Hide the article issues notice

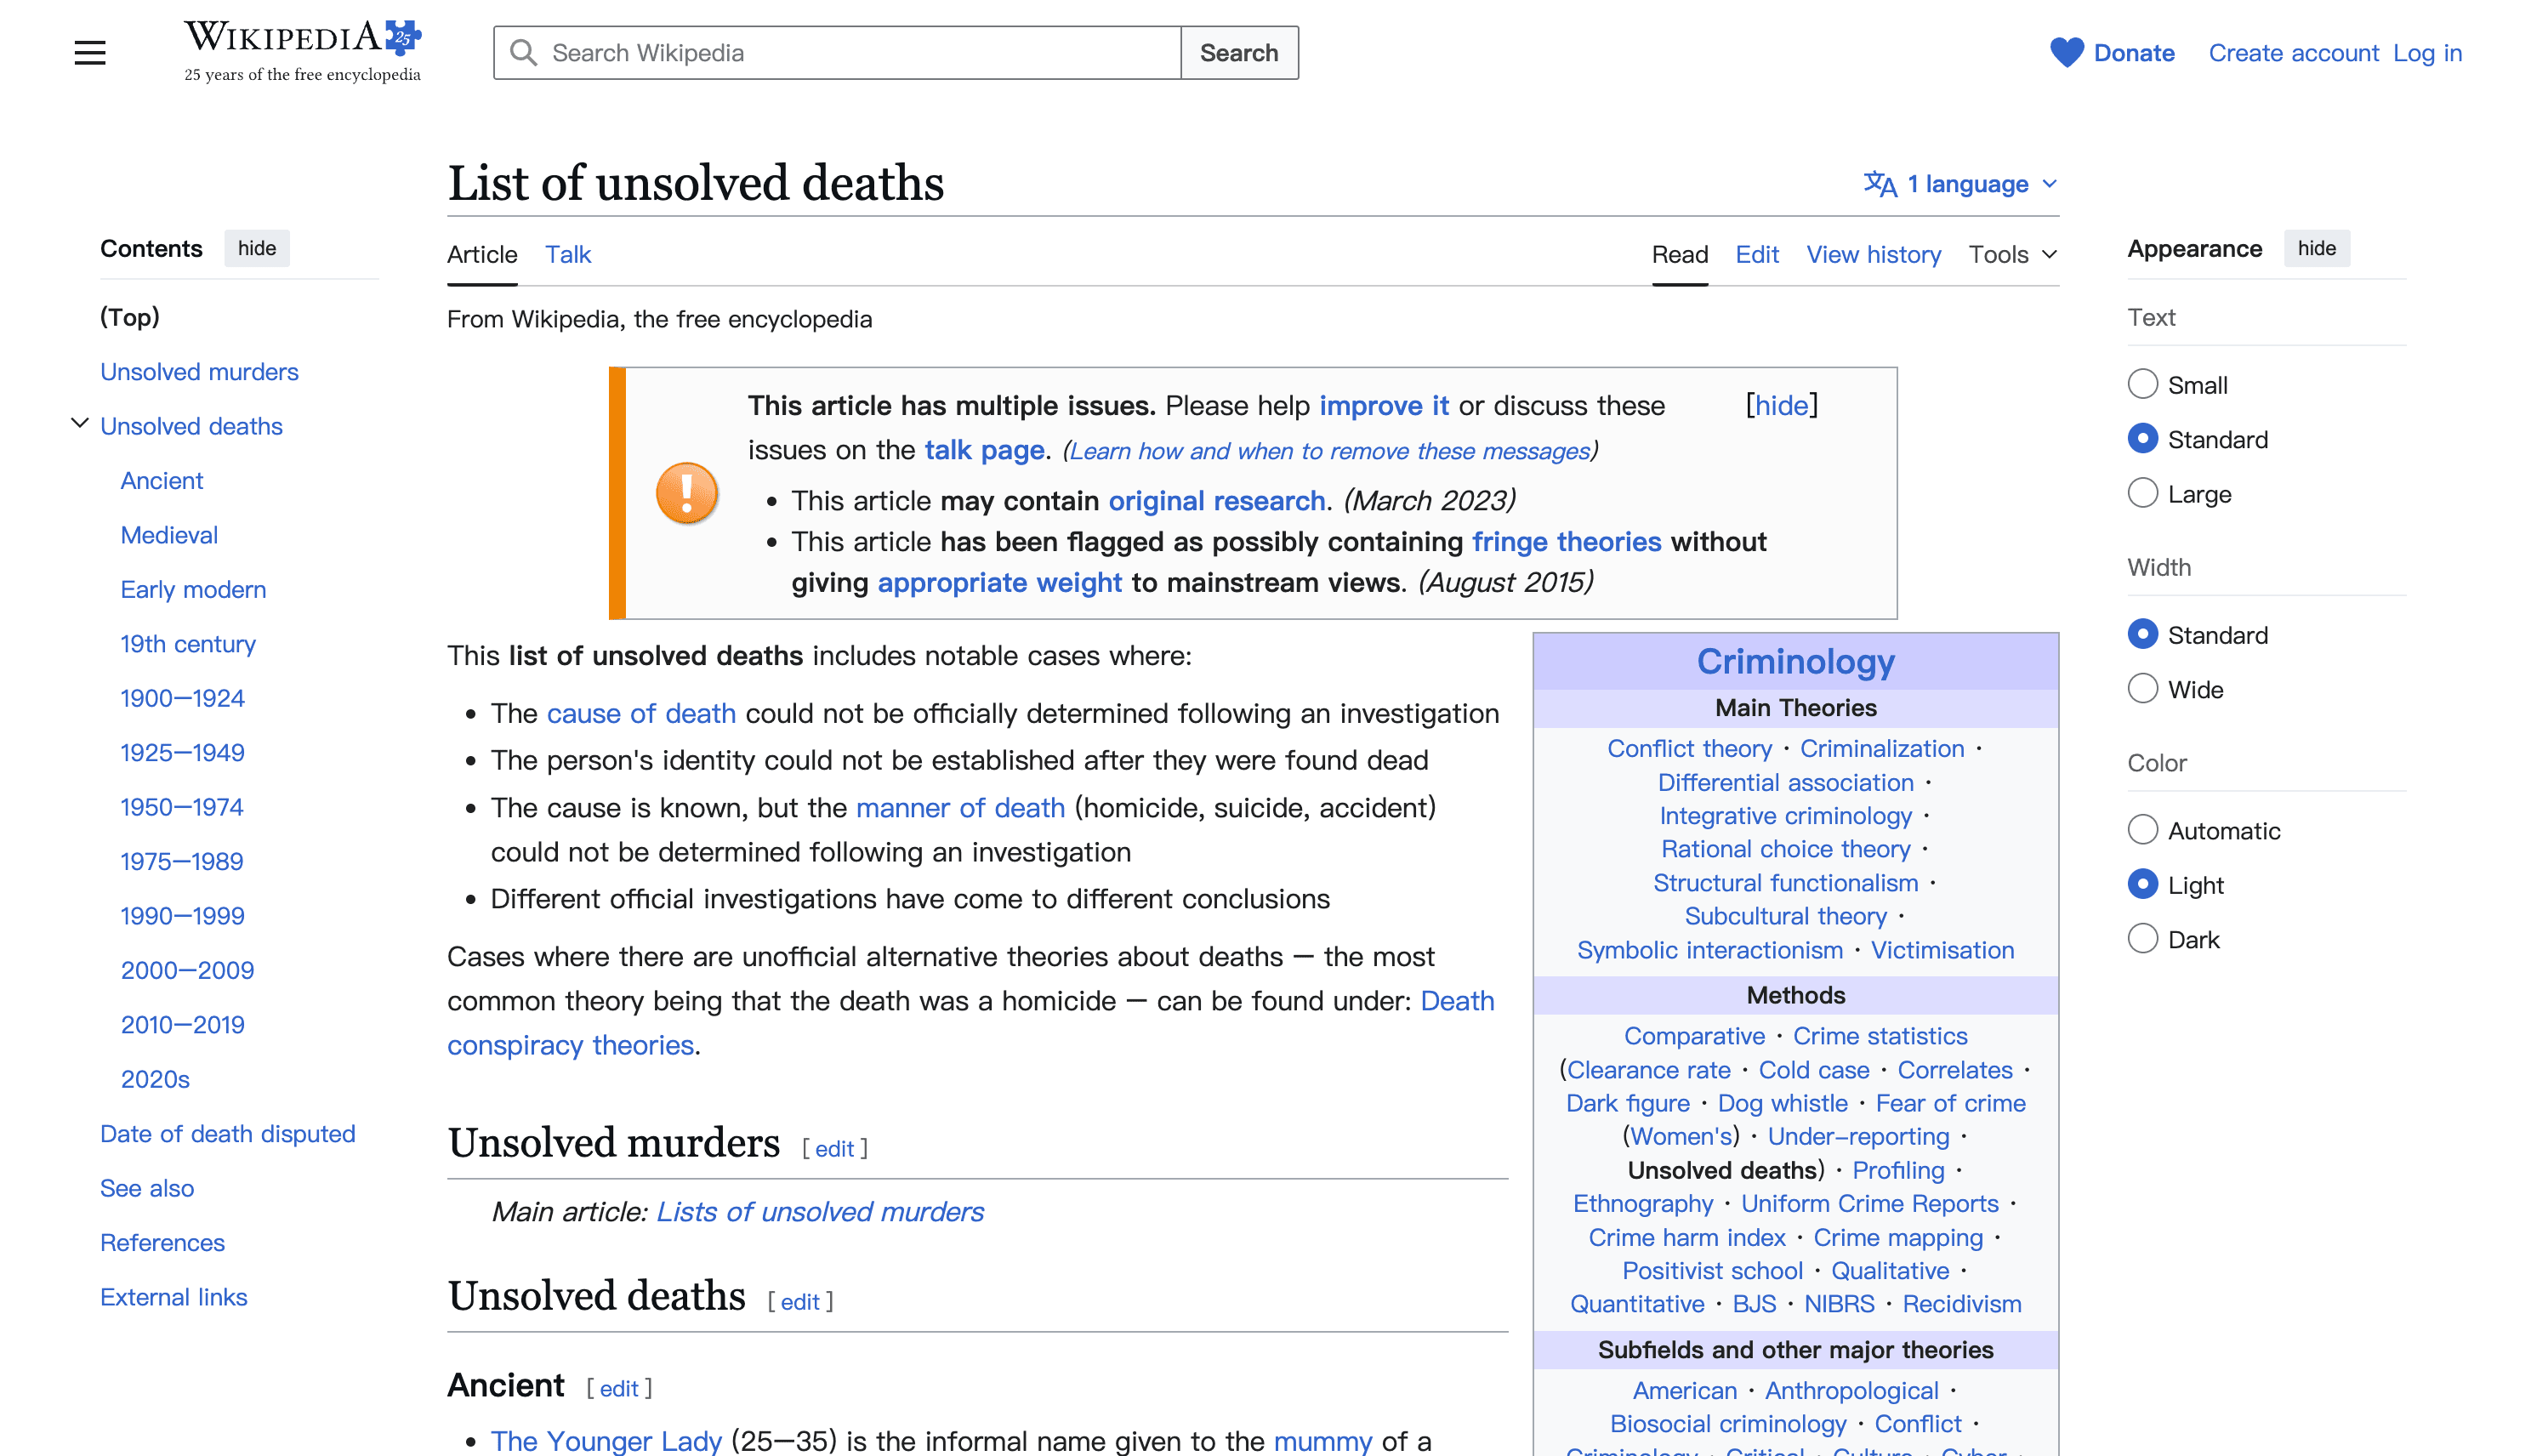tap(1782, 405)
